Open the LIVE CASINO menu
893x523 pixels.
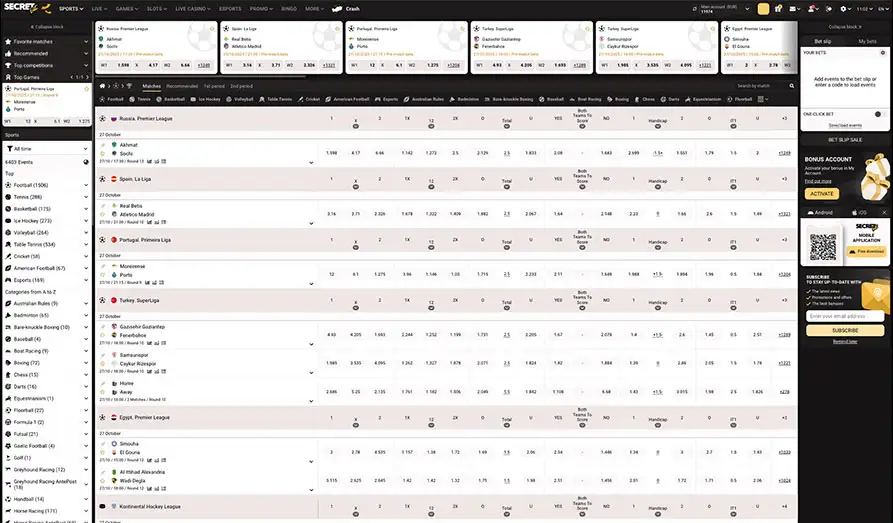(192, 9)
